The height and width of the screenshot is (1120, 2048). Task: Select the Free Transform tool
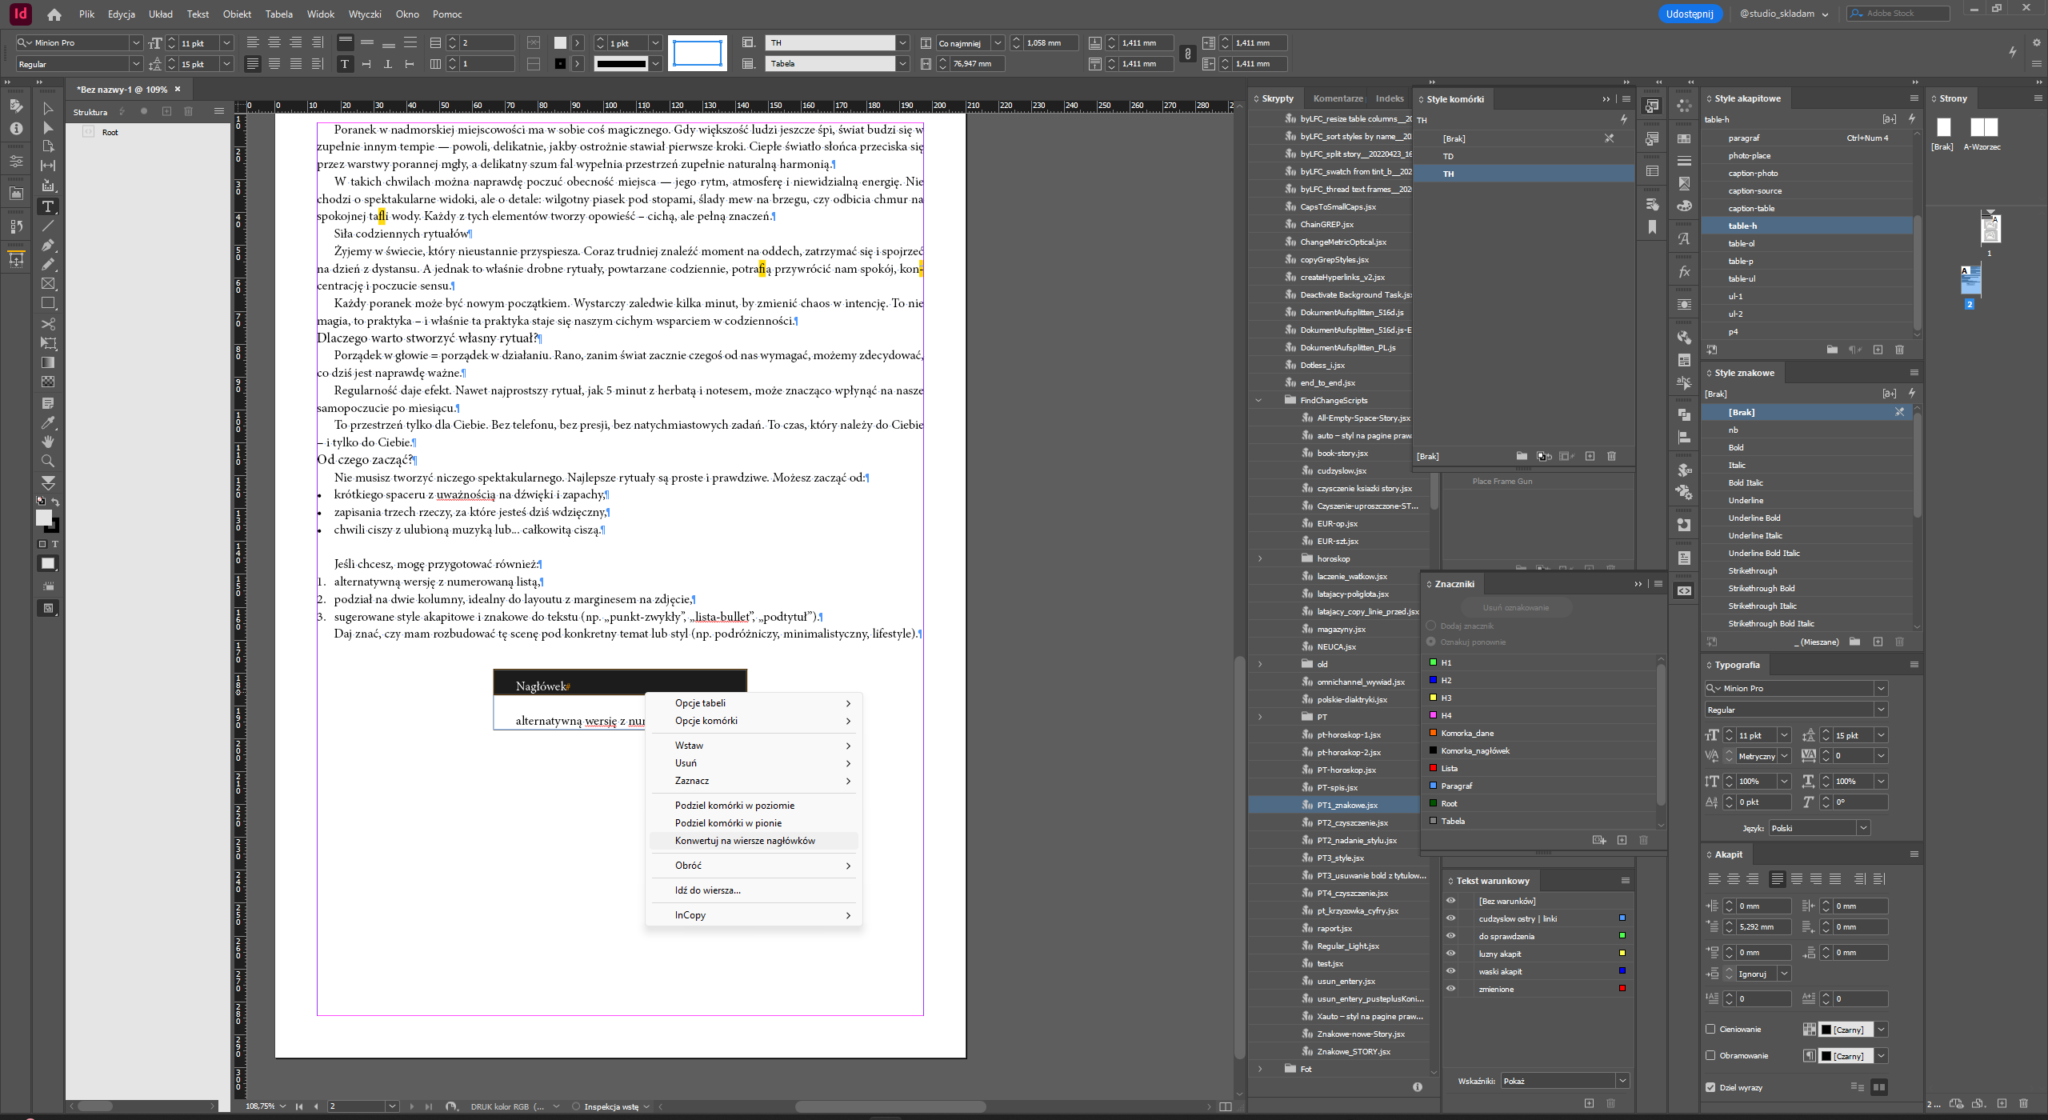pyautogui.click(x=47, y=343)
